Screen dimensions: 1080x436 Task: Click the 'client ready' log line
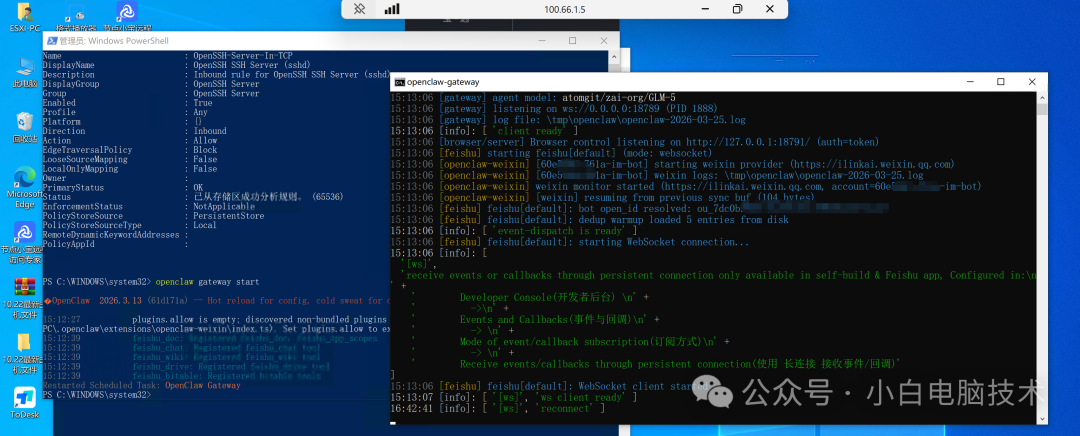(484, 131)
